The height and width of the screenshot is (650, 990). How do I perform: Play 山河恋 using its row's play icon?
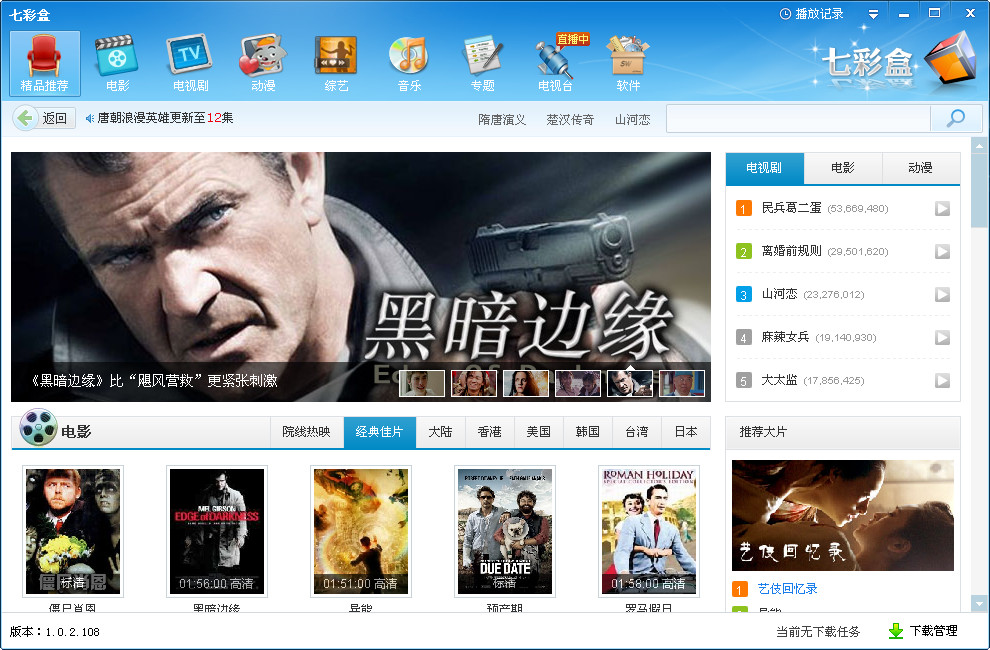[x=942, y=294]
